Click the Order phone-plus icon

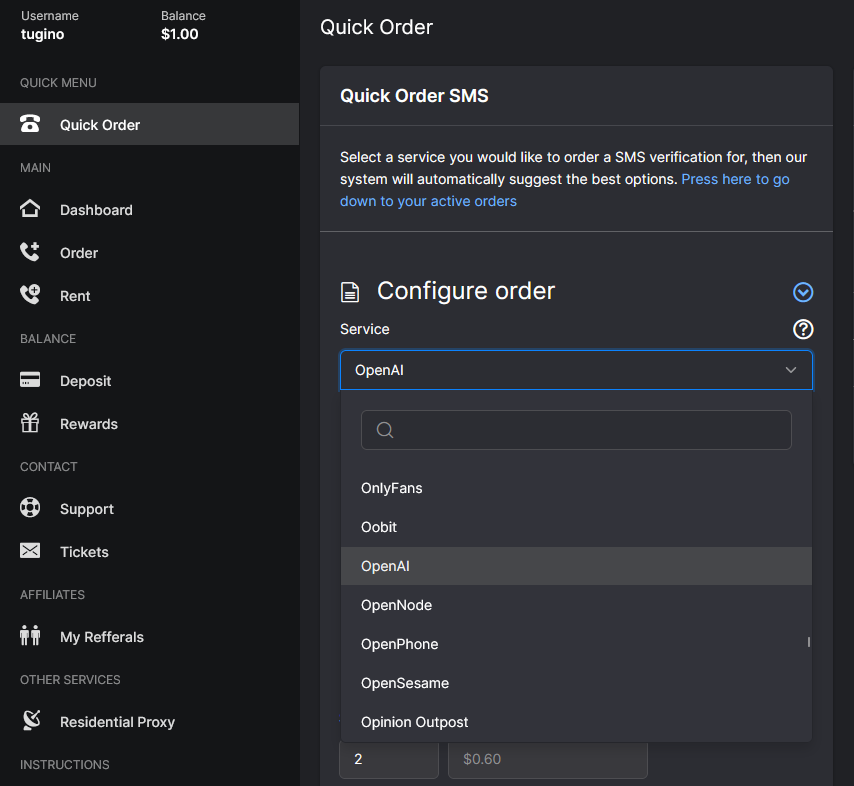(30, 253)
